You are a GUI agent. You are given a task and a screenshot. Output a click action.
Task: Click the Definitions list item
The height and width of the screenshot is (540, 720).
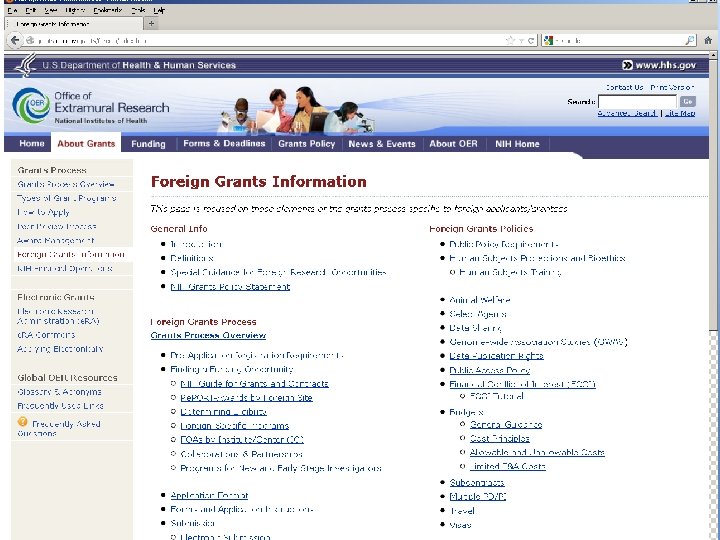pos(191,258)
